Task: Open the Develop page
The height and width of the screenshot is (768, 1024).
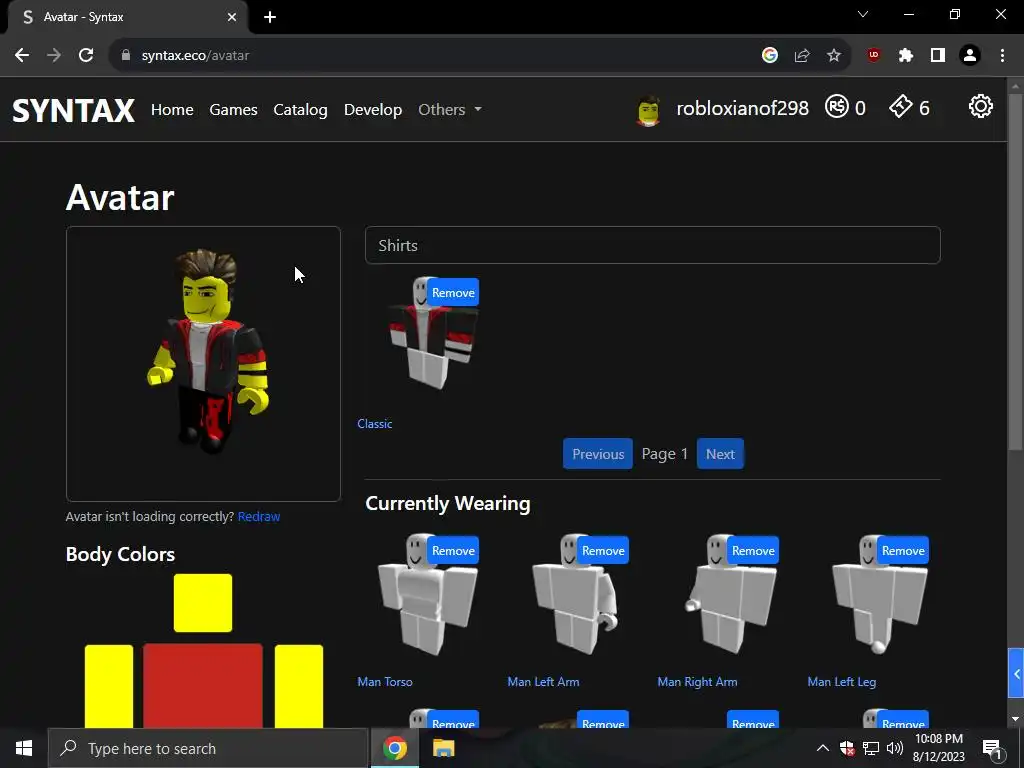Action: tap(373, 110)
